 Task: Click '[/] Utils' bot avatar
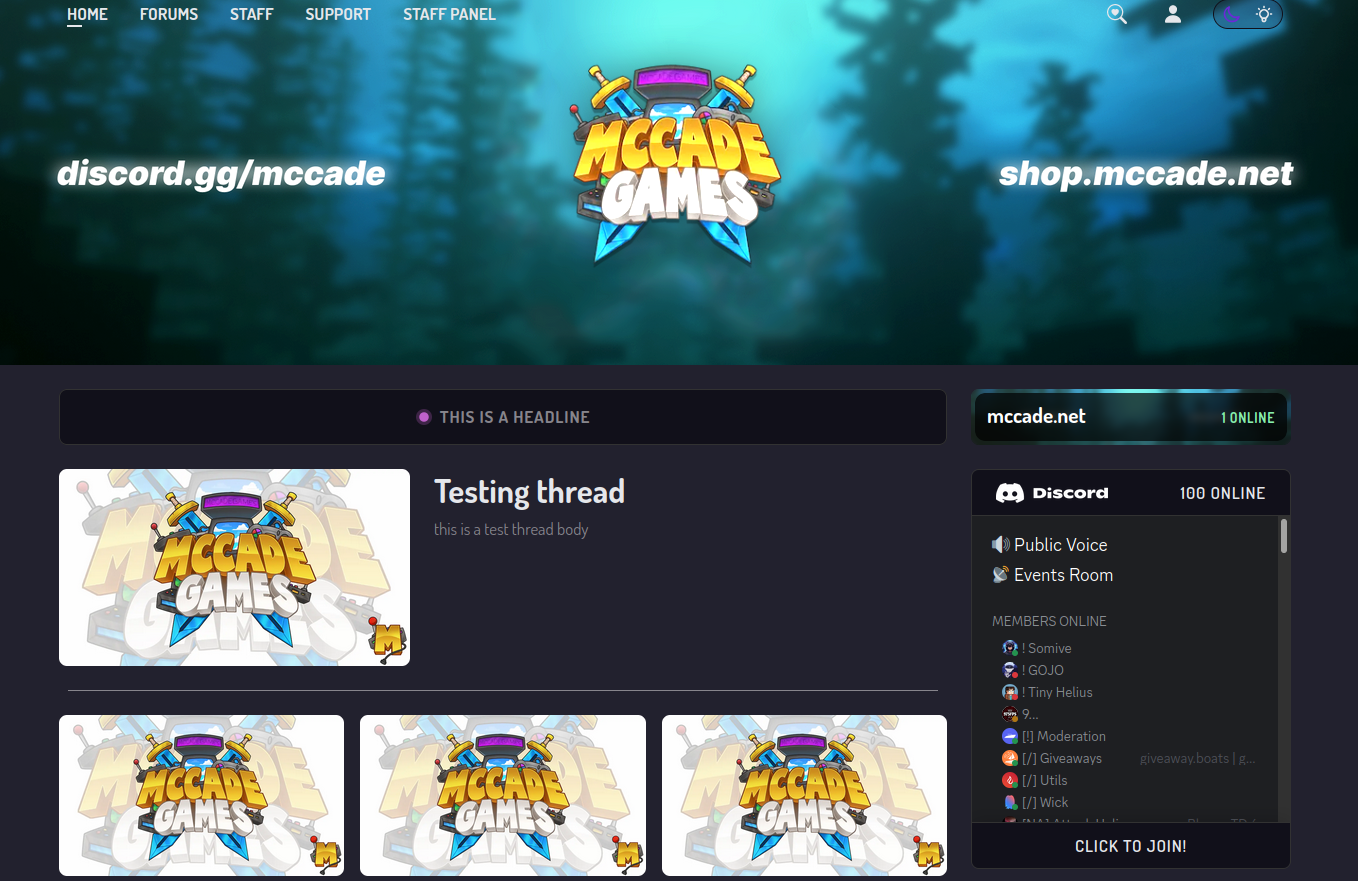[x=1010, y=780]
